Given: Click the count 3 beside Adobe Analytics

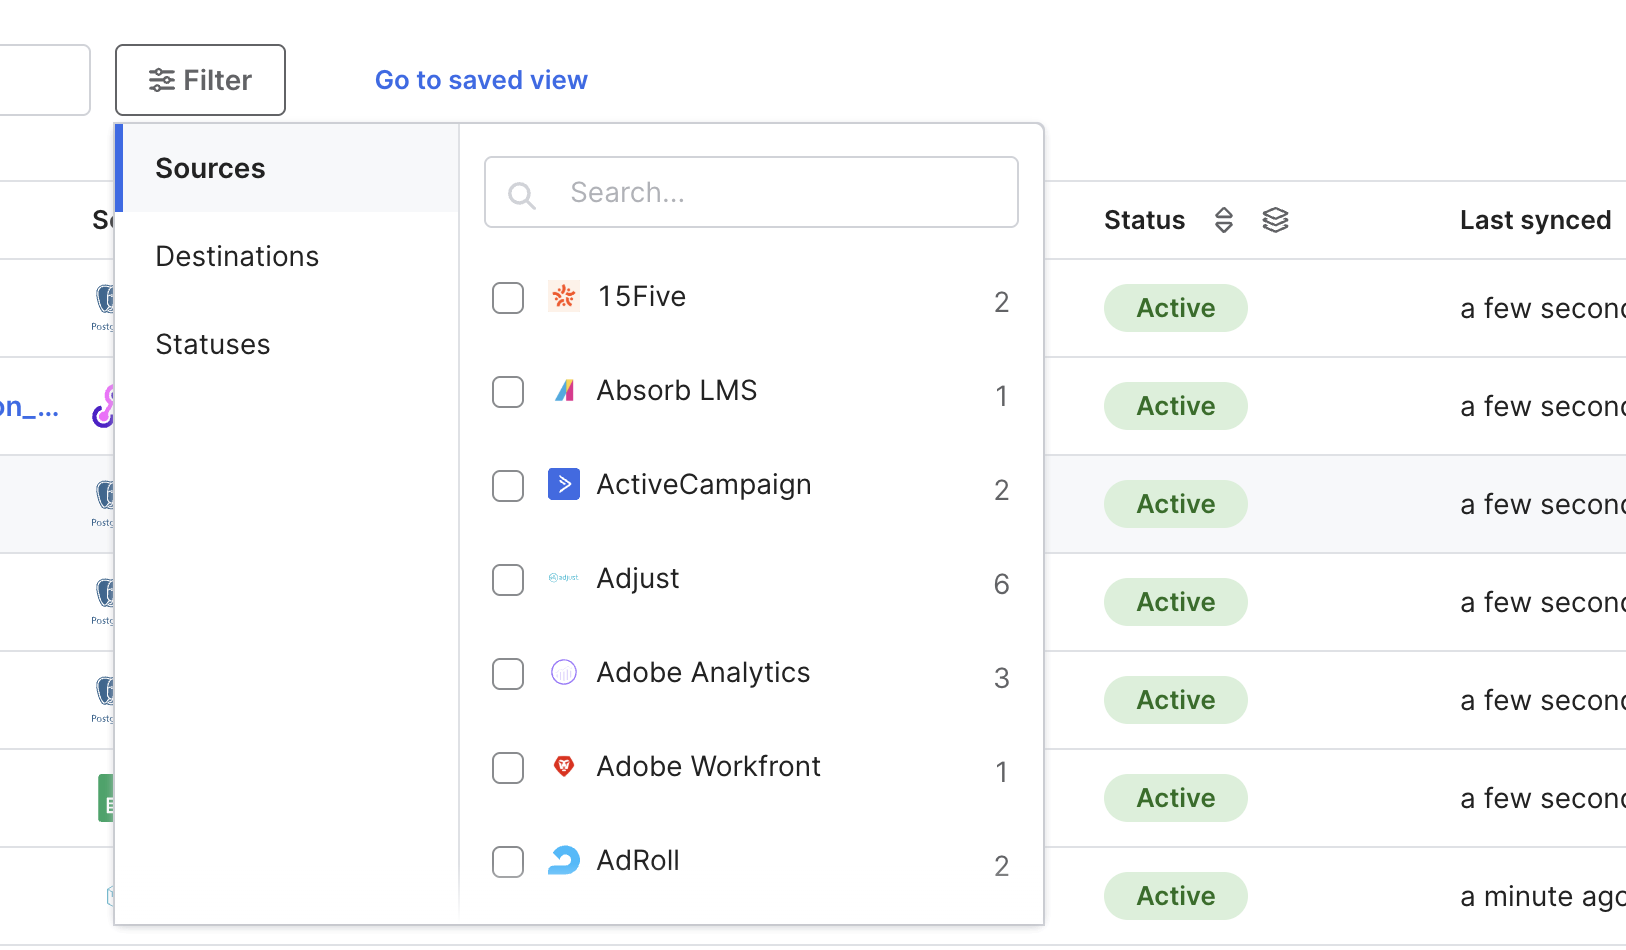Looking at the screenshot, I should coord(1001,678).
